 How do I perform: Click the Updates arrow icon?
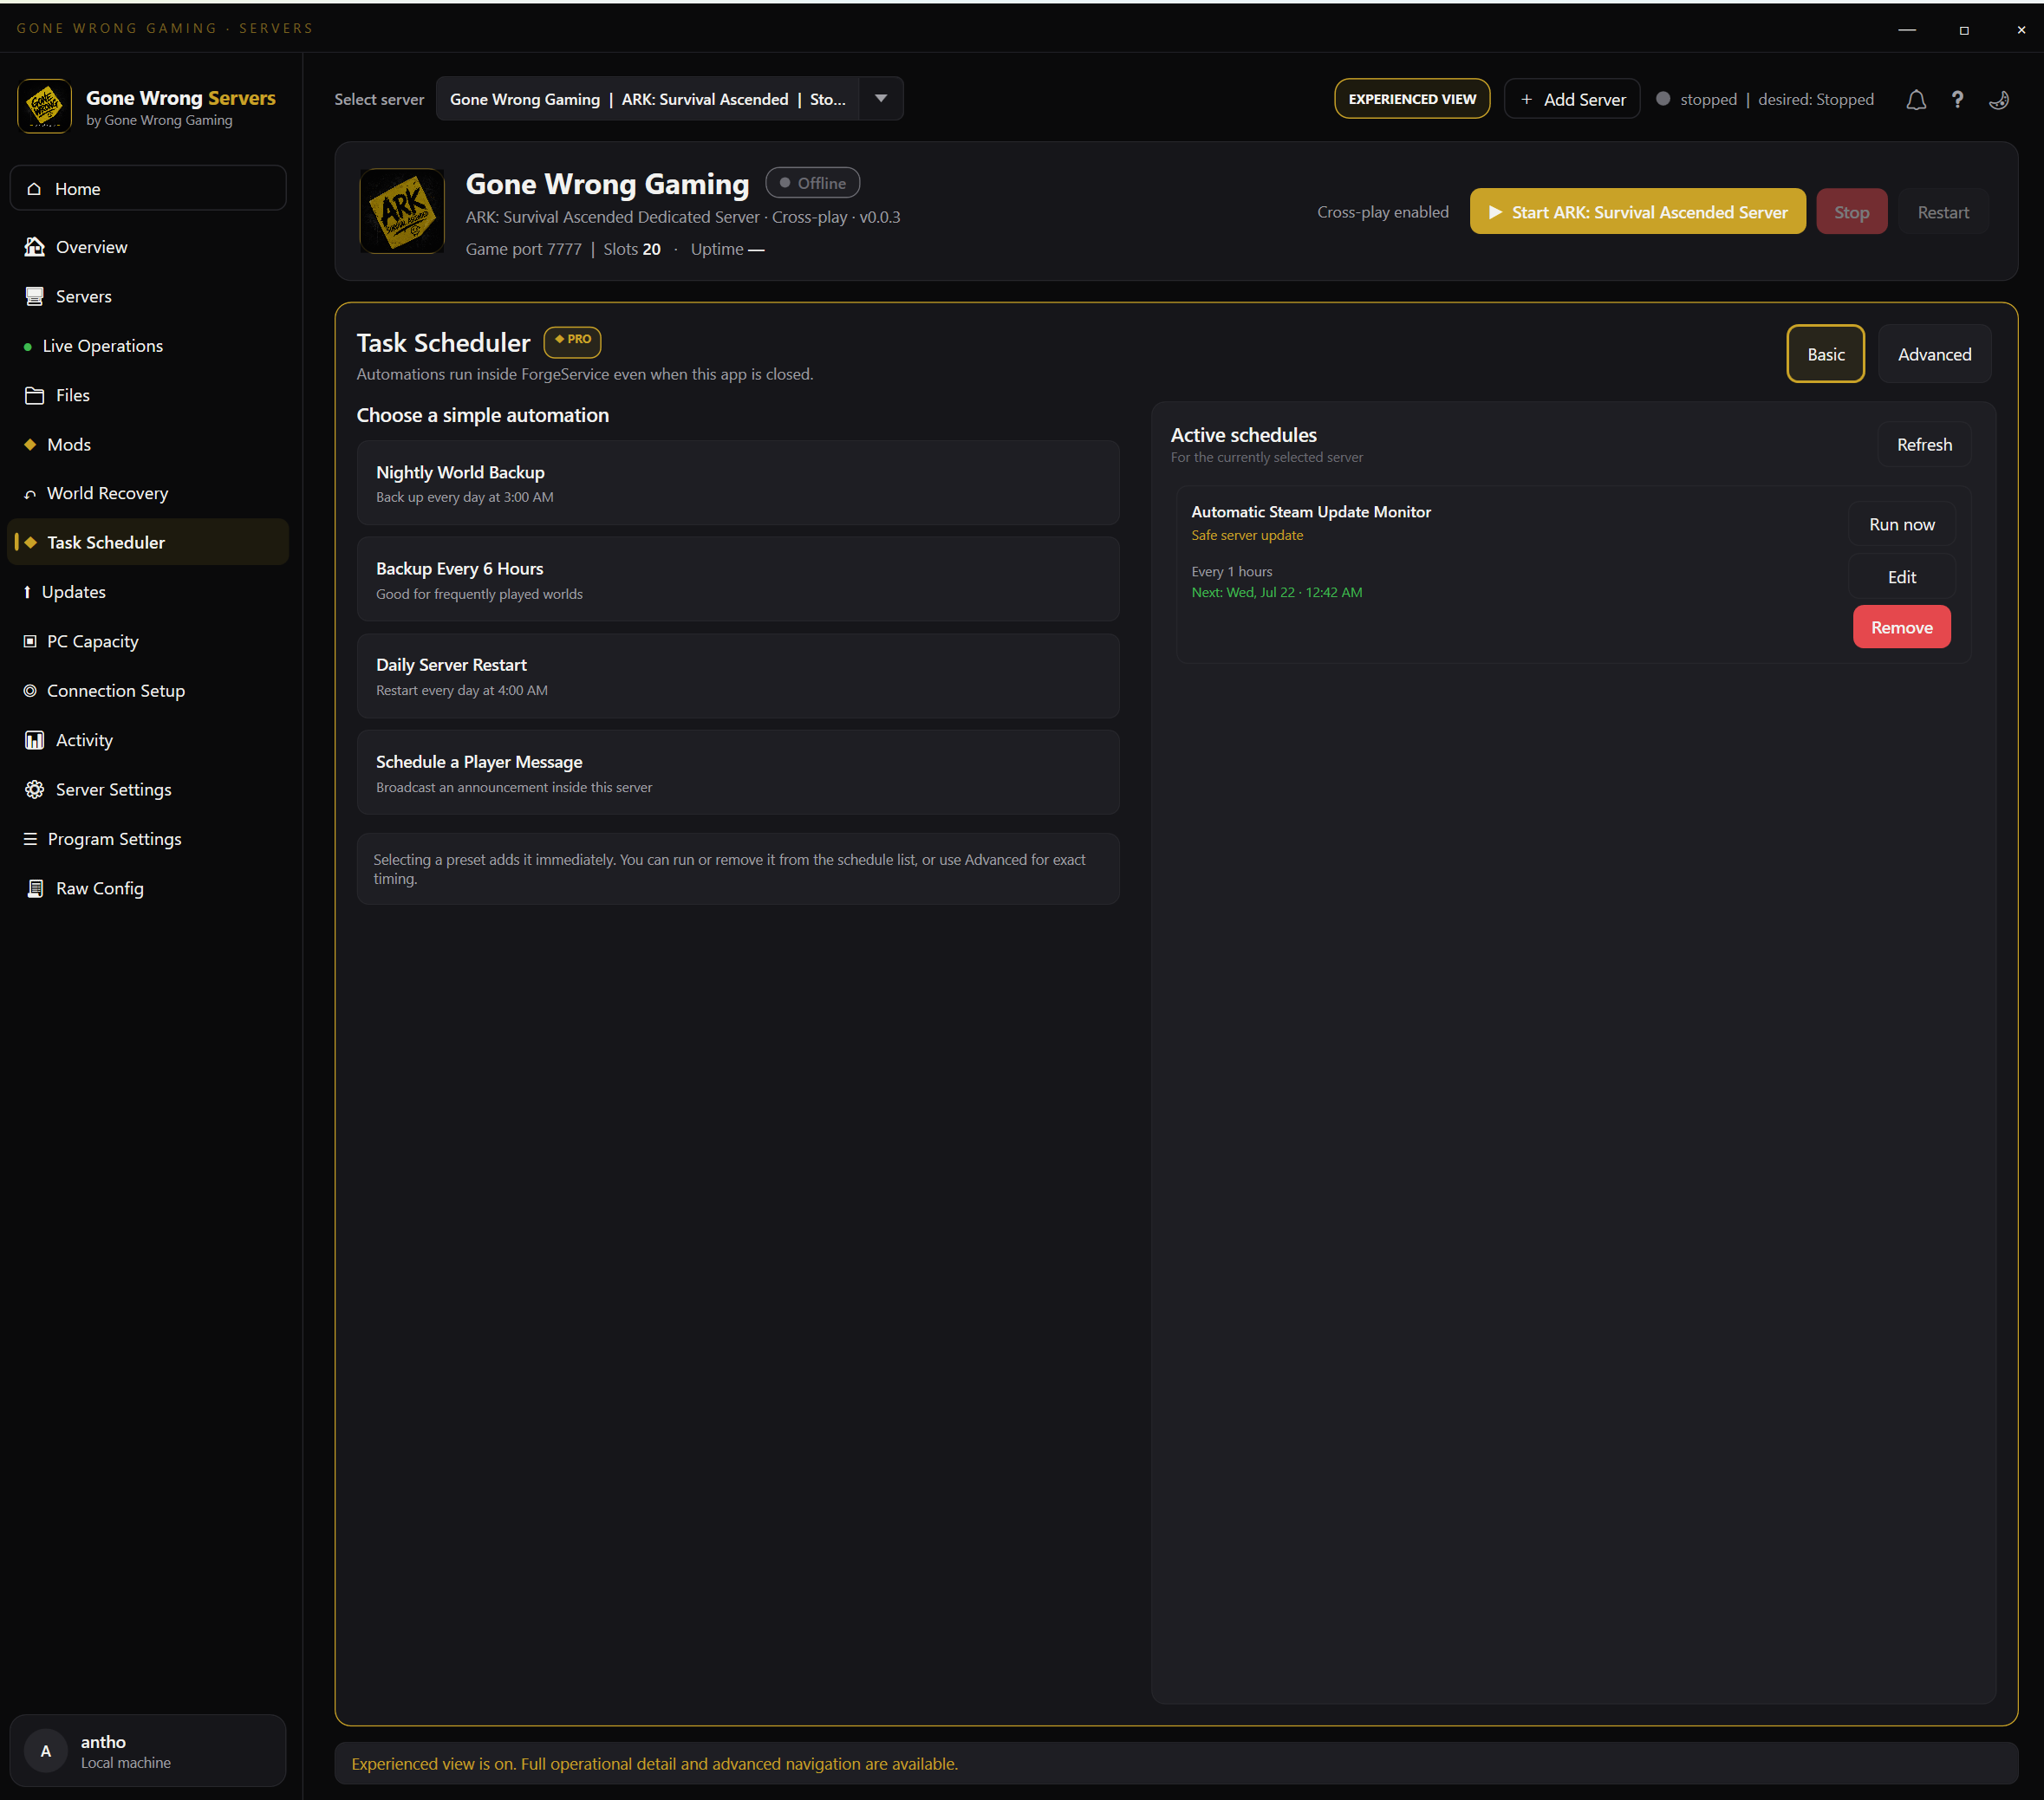pos(27,592)
